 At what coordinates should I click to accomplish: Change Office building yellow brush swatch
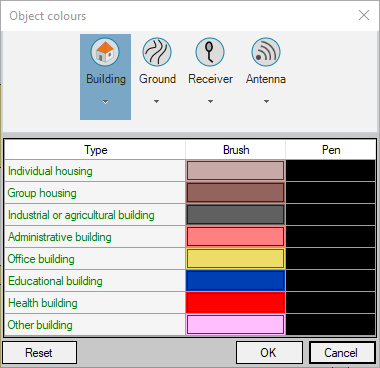[235, 259]
